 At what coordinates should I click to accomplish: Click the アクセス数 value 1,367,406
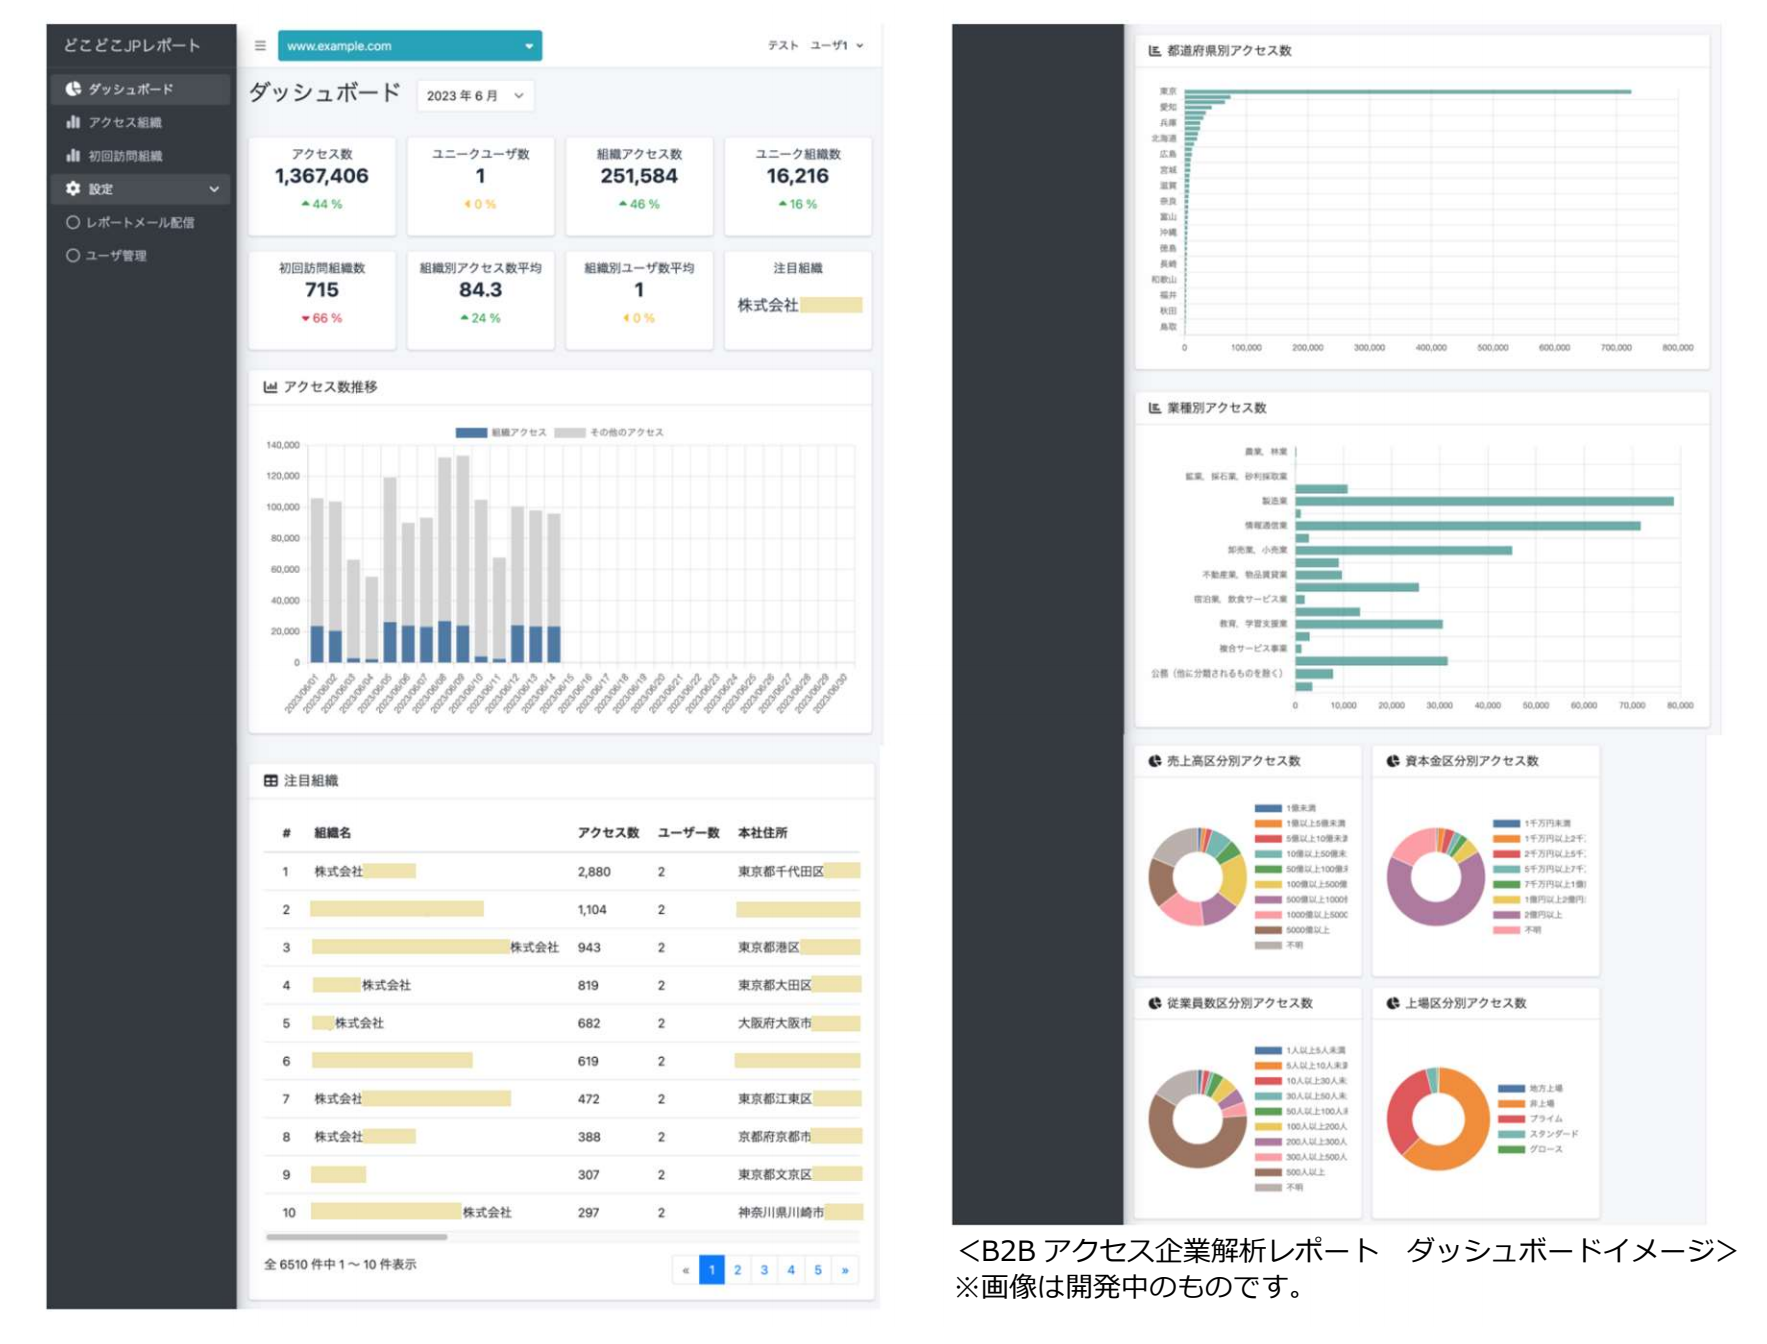point(322,177)
